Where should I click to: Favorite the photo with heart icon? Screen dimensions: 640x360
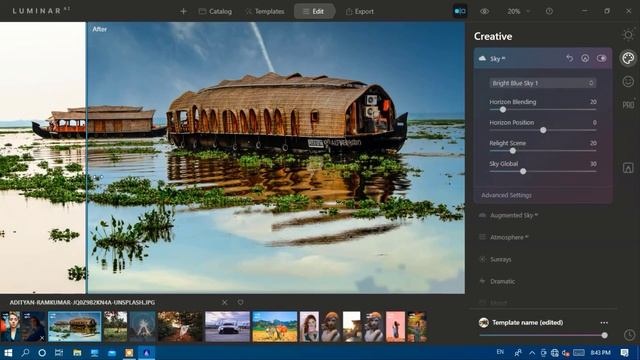[x=240, y=302]
